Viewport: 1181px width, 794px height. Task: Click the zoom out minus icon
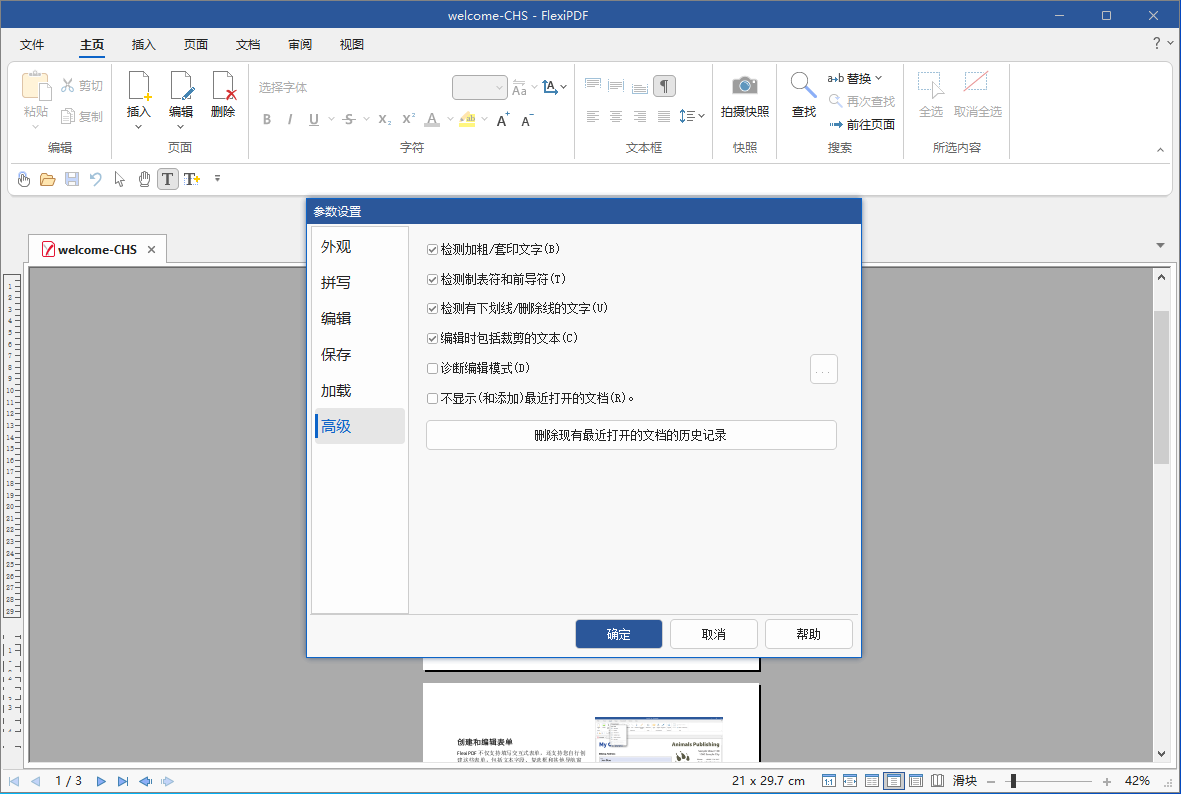point(990,782)
